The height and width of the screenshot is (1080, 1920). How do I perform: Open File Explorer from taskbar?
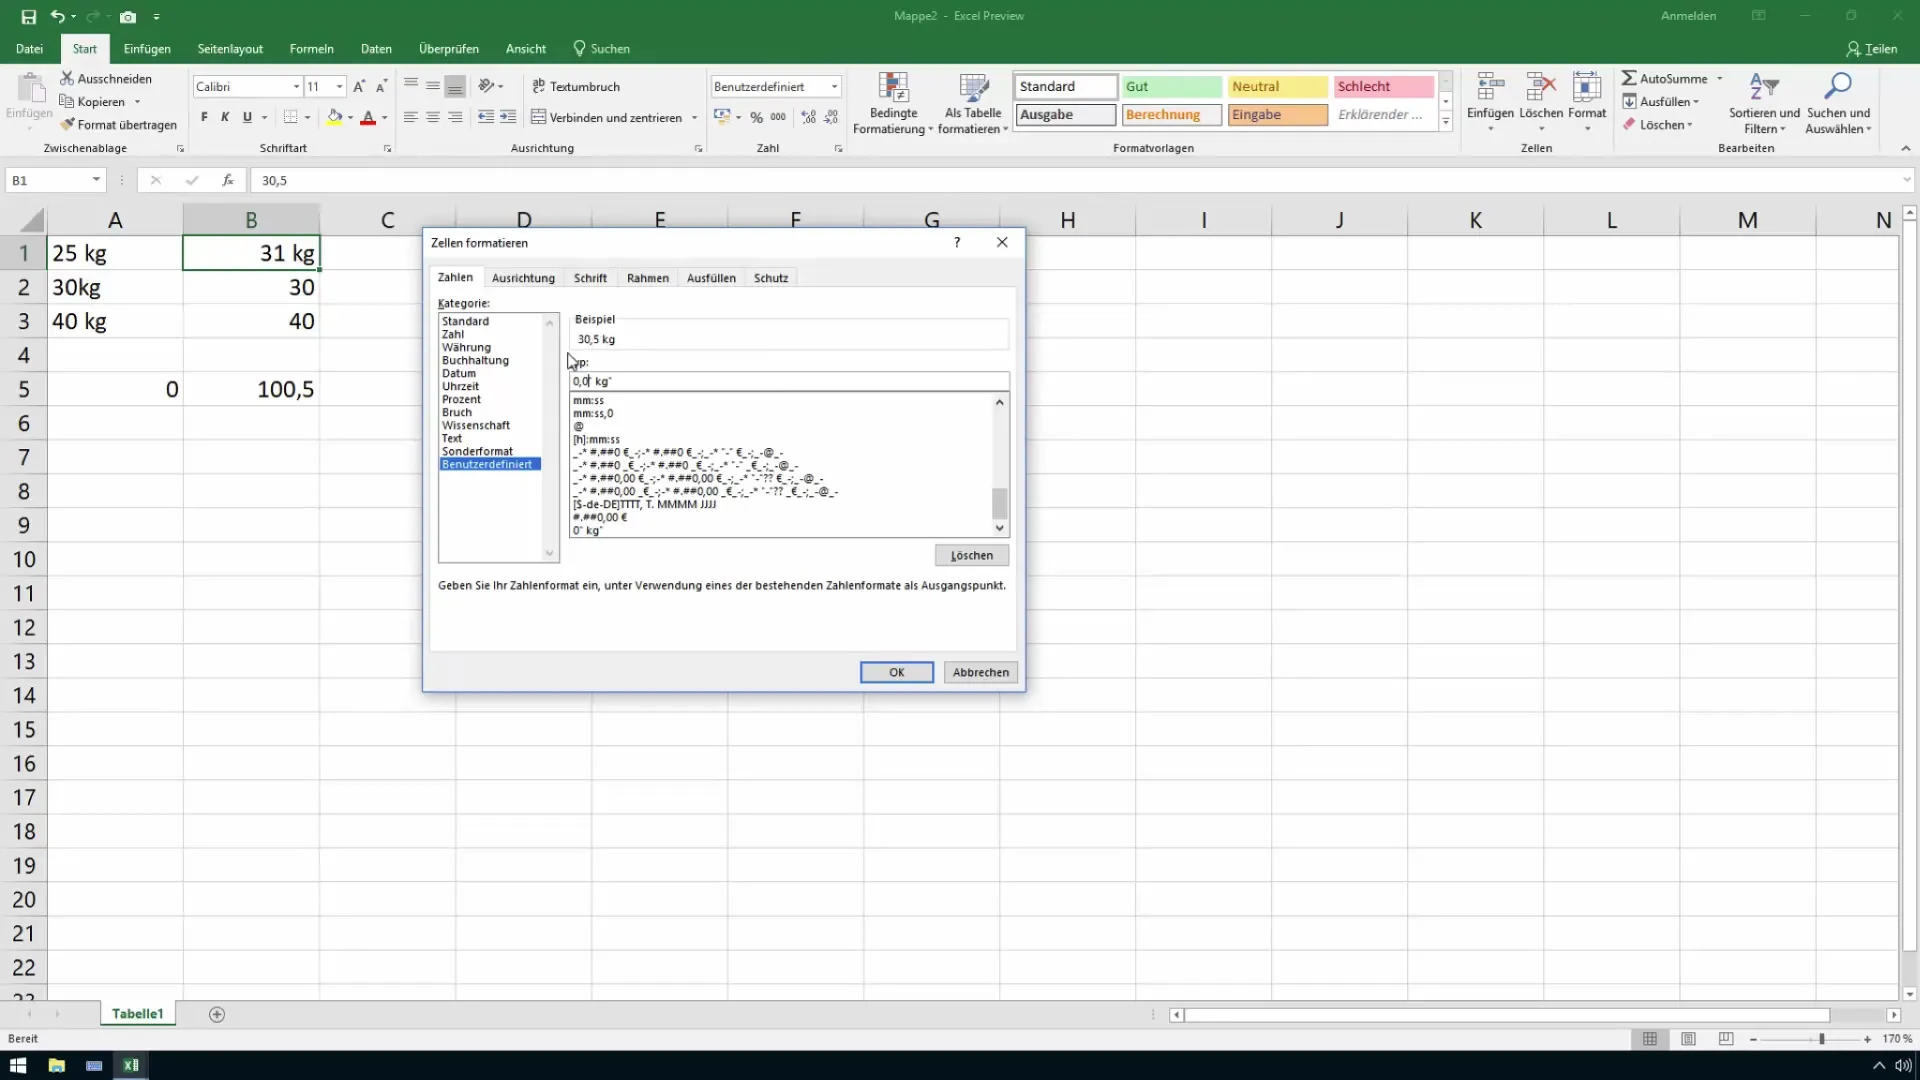click(x=56, y=1065)
